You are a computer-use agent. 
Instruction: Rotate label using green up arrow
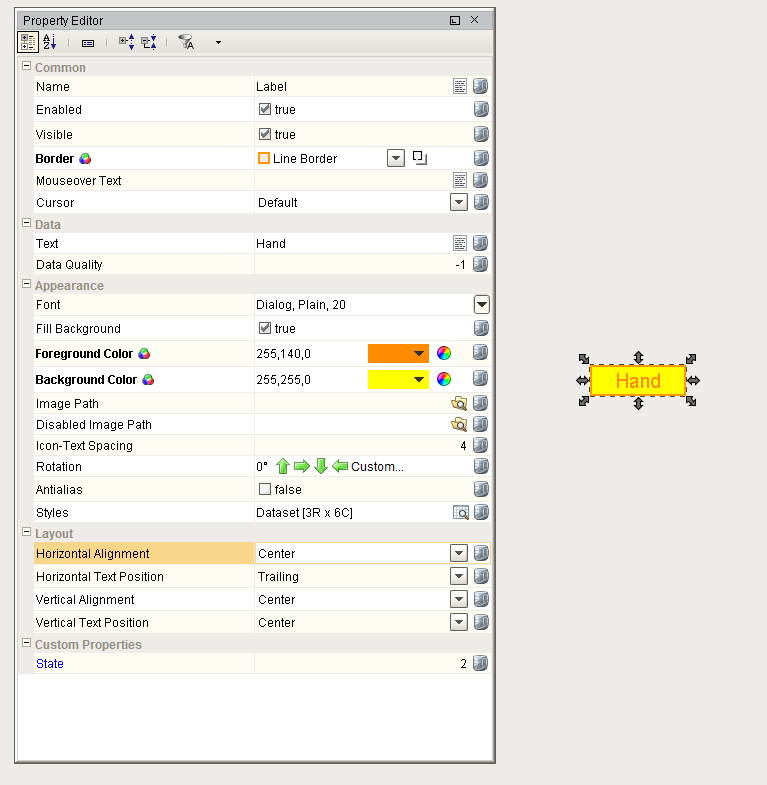[x=283, y=467]
